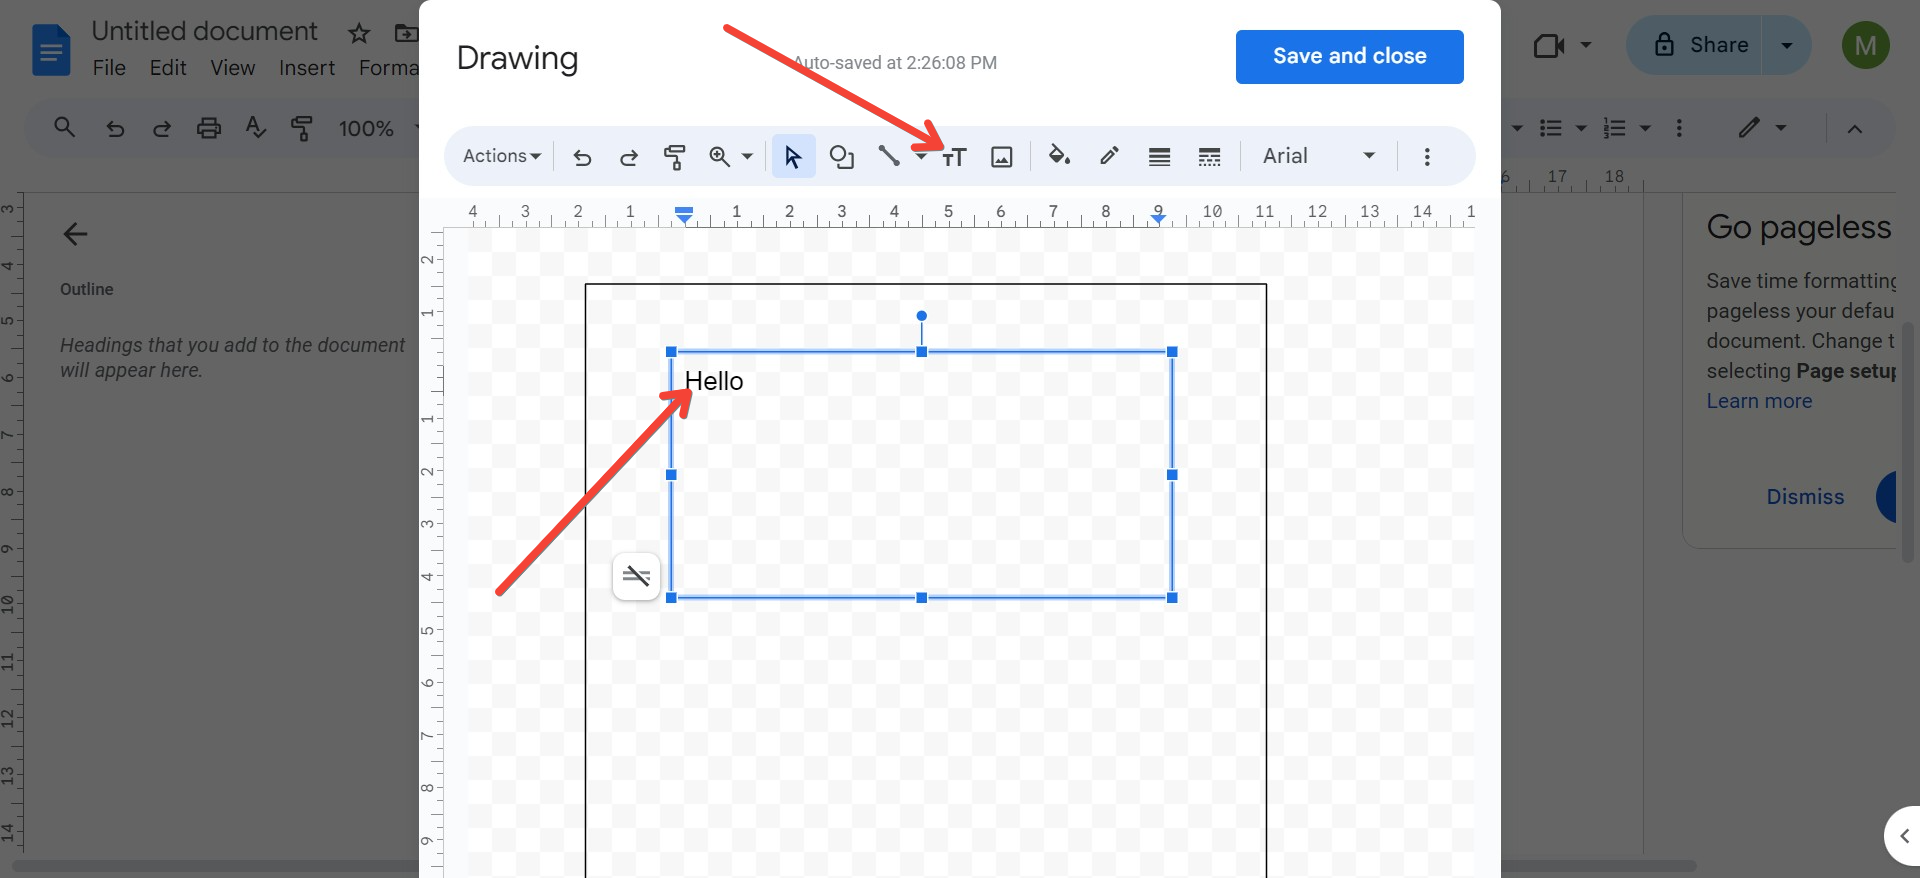Select the Text box tool
Screen dimensions: 1920x878
(954, 157)
